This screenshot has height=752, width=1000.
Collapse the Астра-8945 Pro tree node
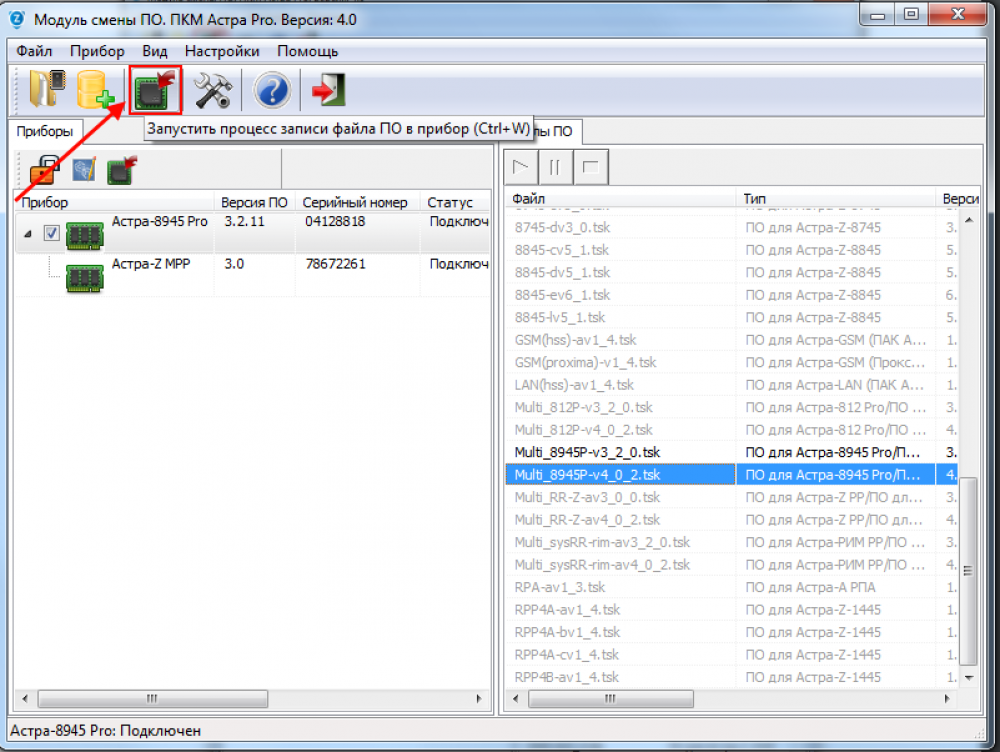tap(27, 234)
